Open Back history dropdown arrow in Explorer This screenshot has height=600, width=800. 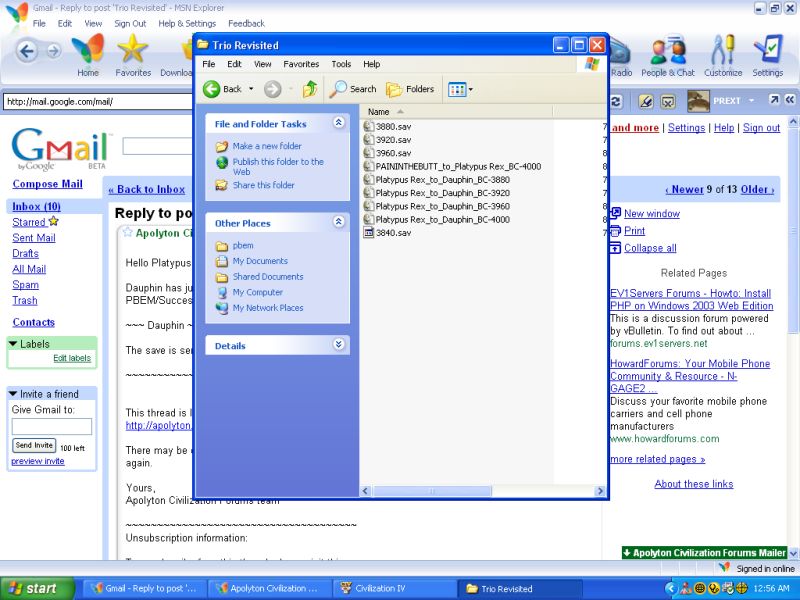tap(251, 89)
